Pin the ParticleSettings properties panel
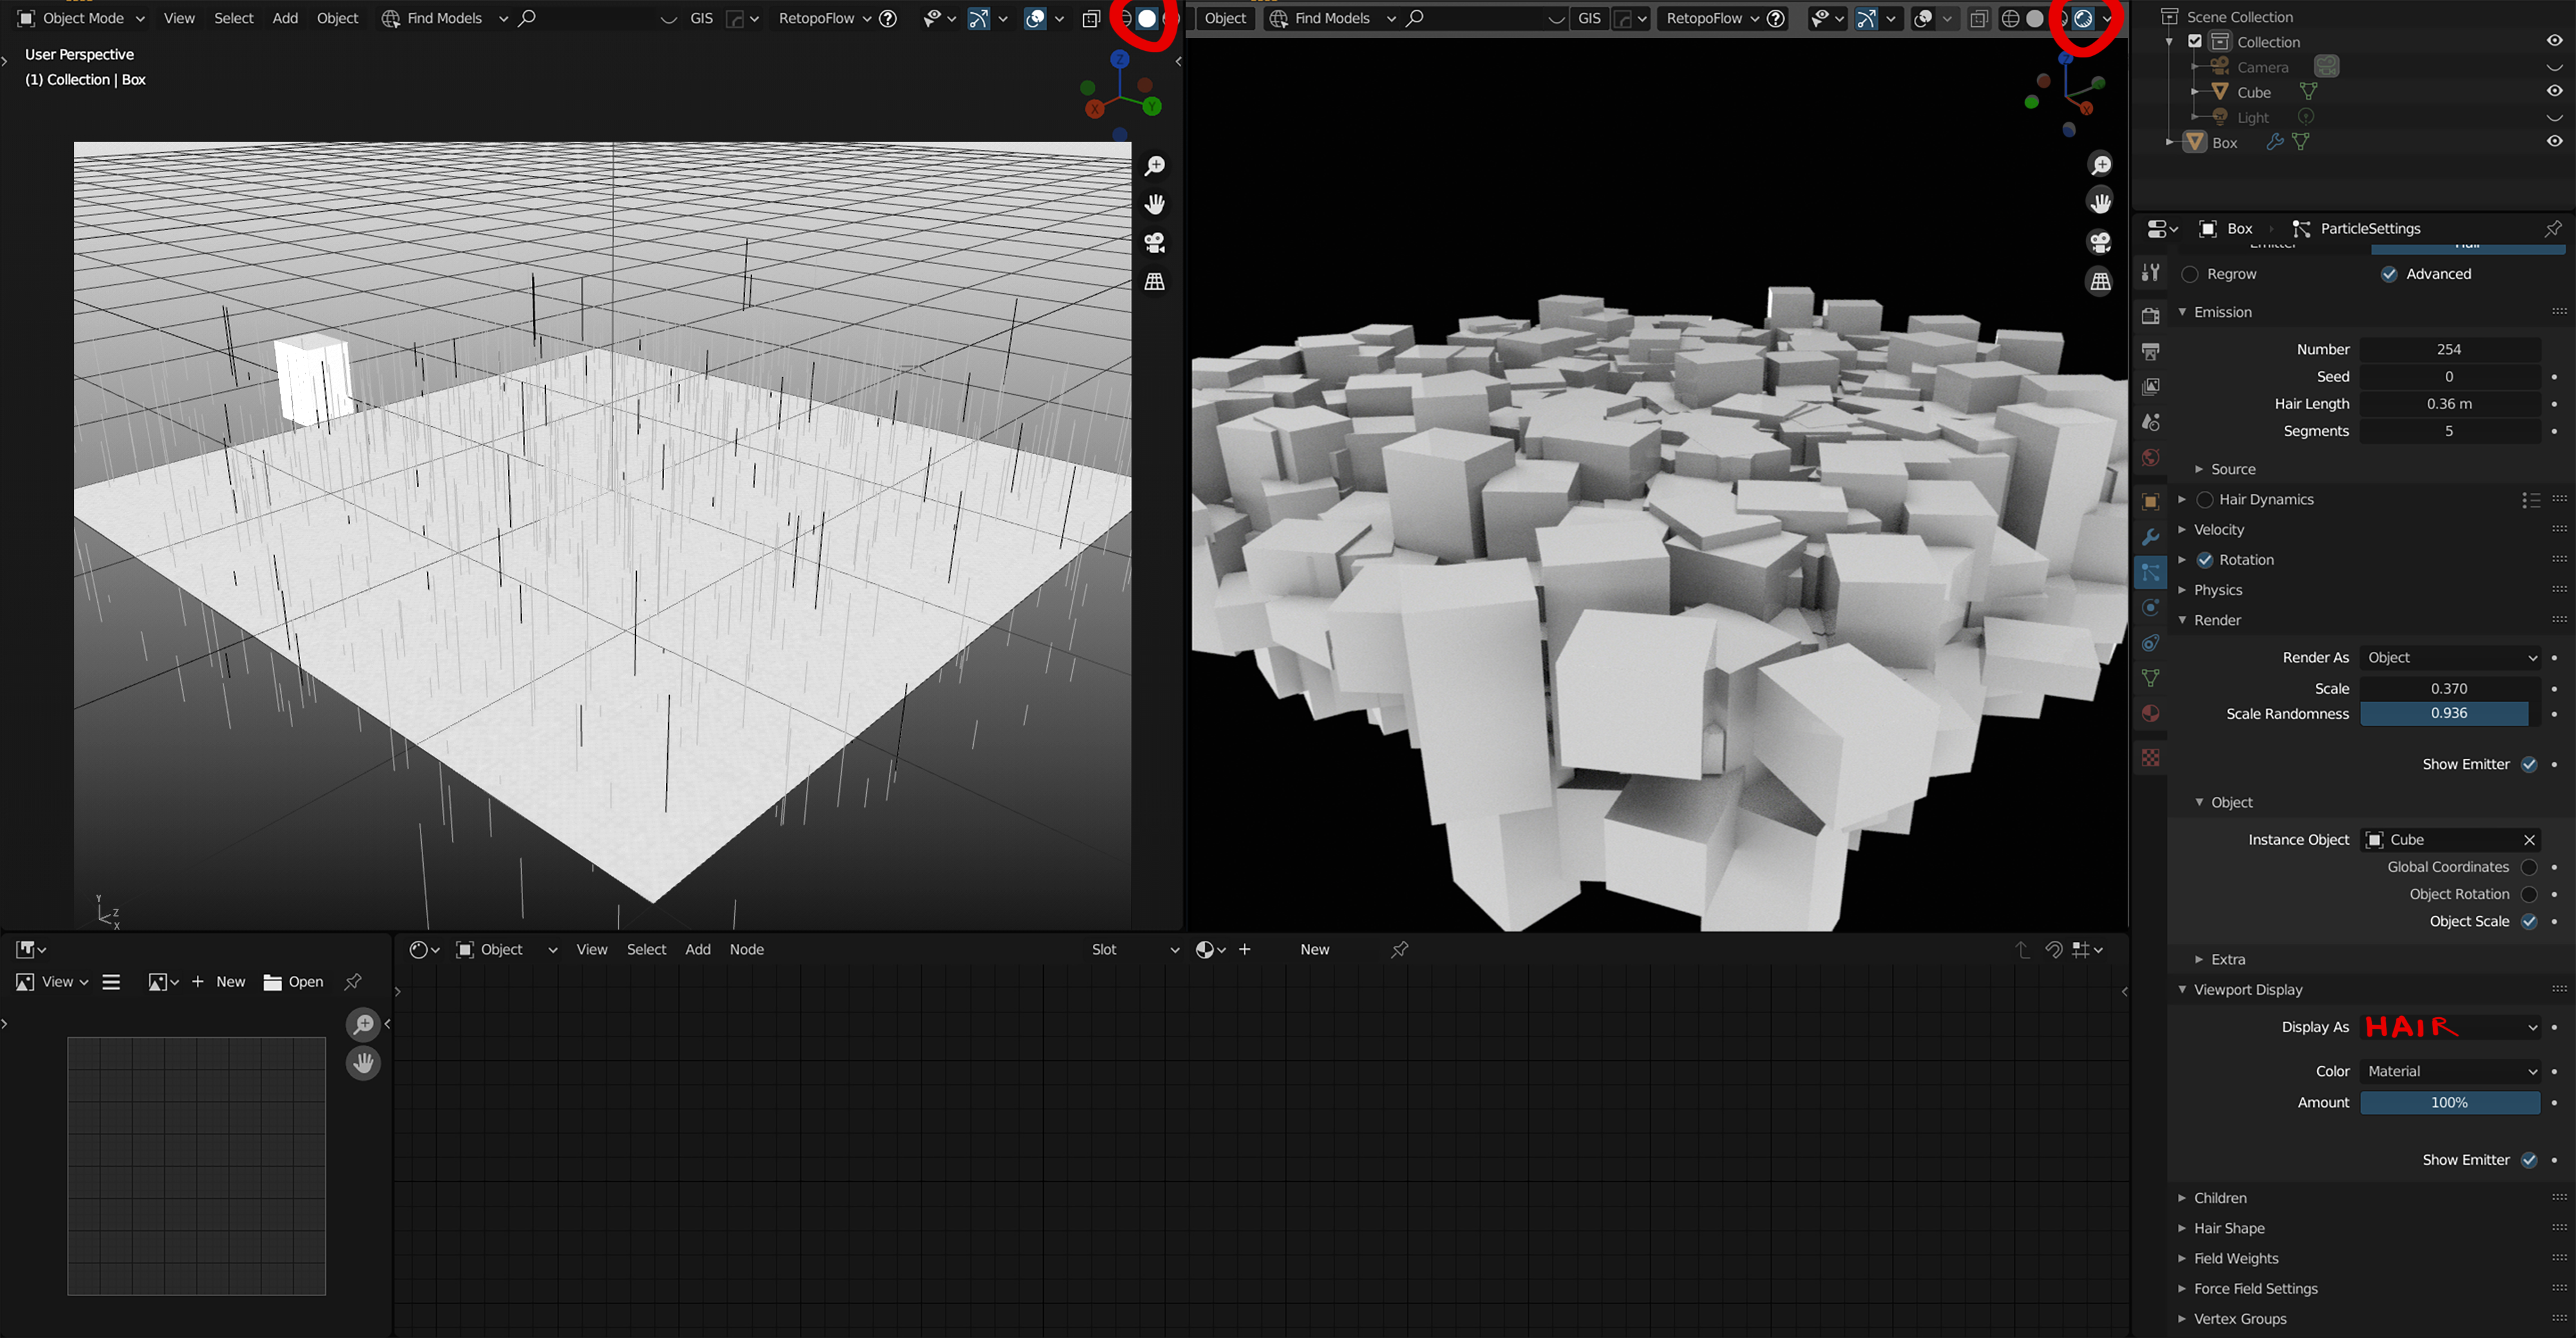The image size is (2576, 1338). 2553,228
